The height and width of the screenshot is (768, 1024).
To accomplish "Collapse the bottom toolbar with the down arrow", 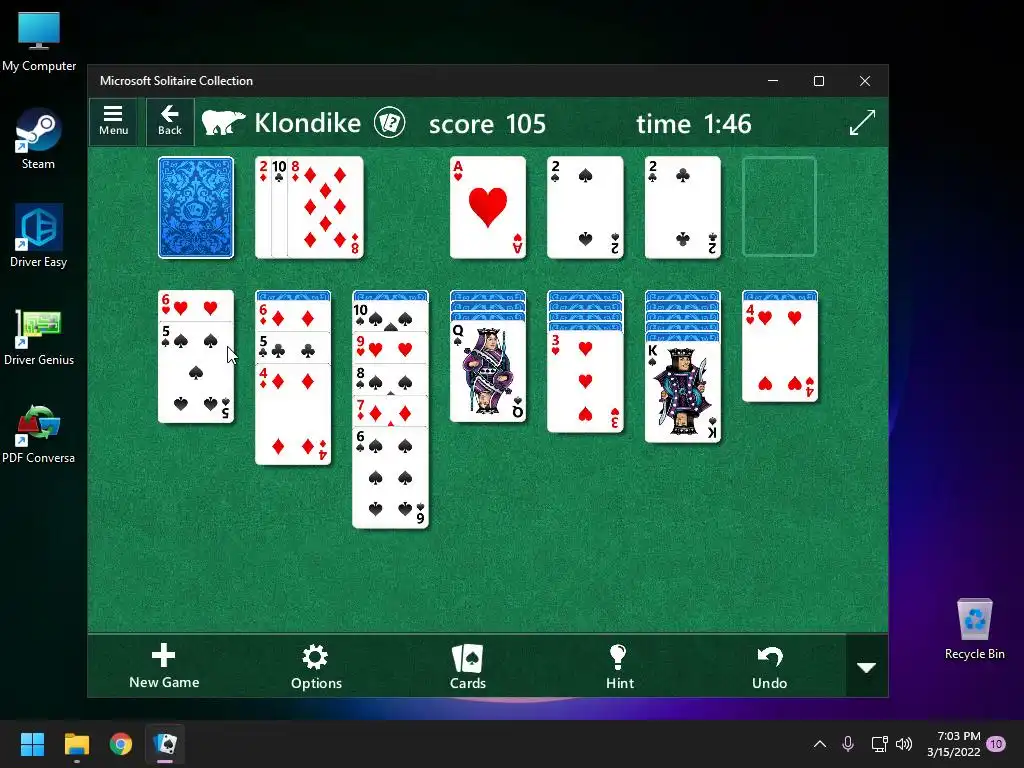I will click(x=867, y=667).
